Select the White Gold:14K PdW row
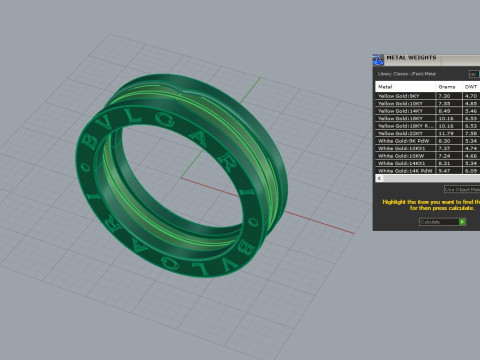Screen dimensions: 480x360 pyautogui.click(x=428, y=171)
